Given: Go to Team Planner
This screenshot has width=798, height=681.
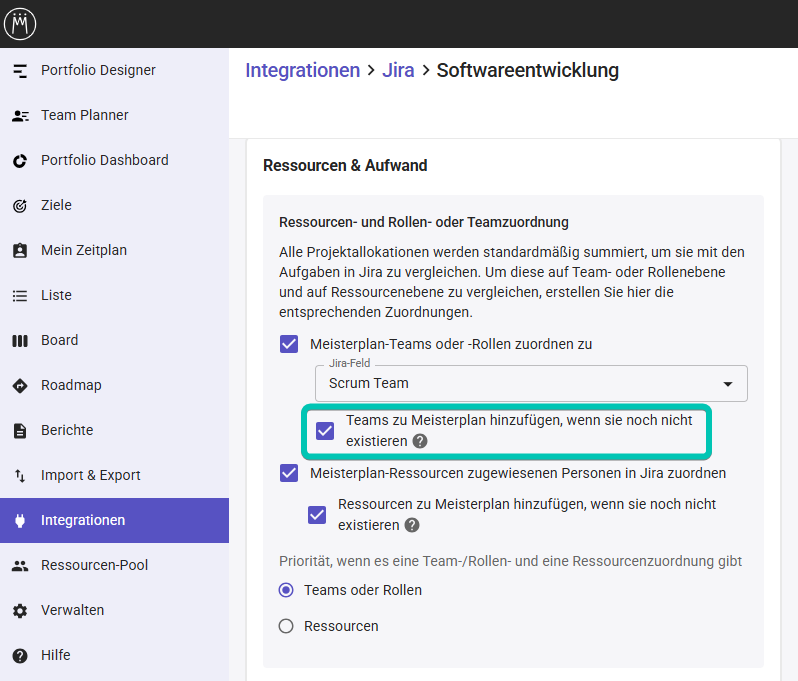Looking at the screenshot, I should point(115,116).
